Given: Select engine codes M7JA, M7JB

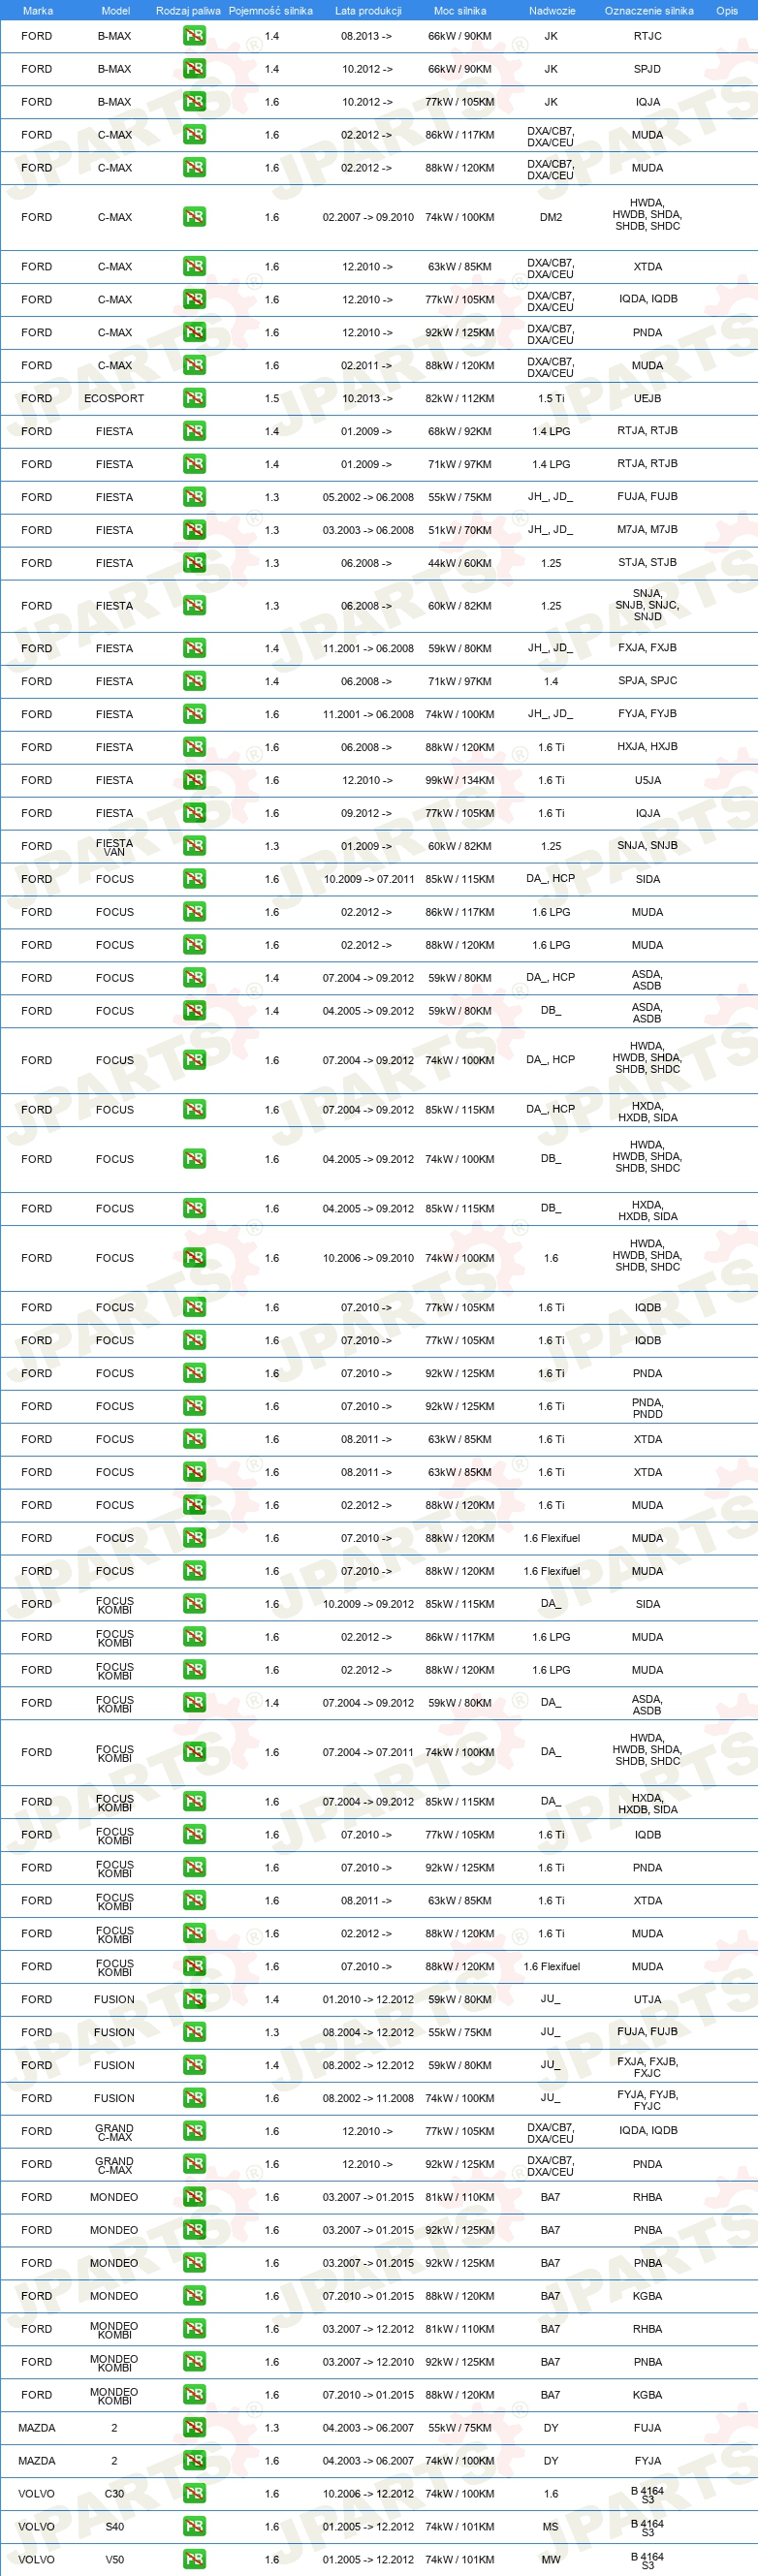Looking at the screenshot, I should (x=647, y=530).
